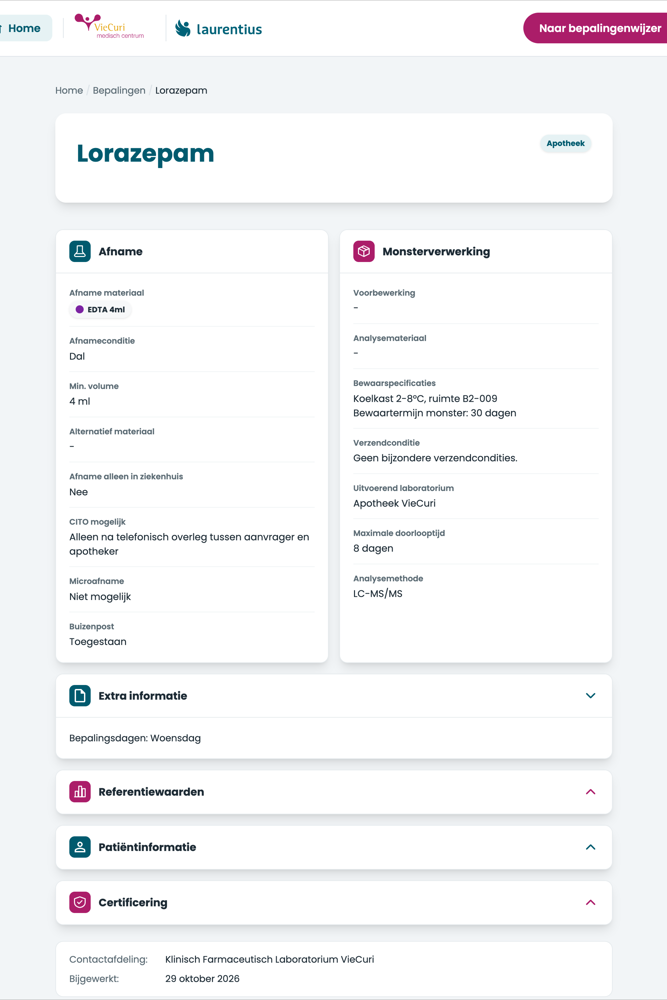Click the Lorazepam breadcrumb item

click(181, 91)
